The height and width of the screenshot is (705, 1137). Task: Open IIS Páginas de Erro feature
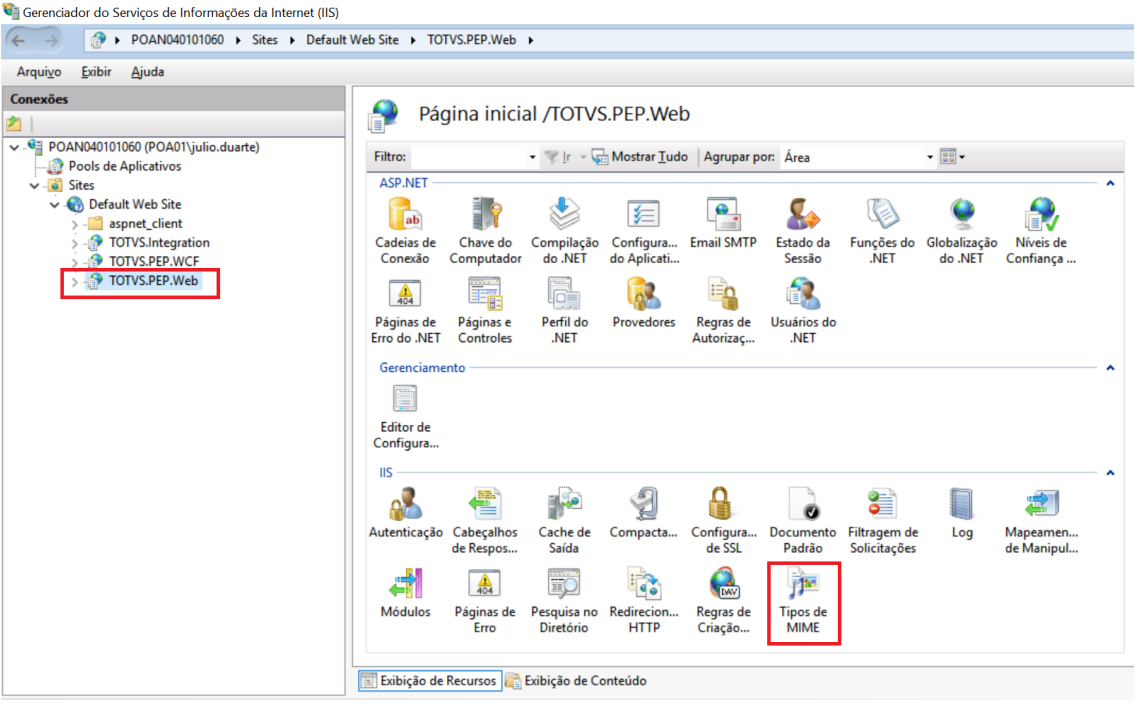pyautogui.click(x=485, y=601)
